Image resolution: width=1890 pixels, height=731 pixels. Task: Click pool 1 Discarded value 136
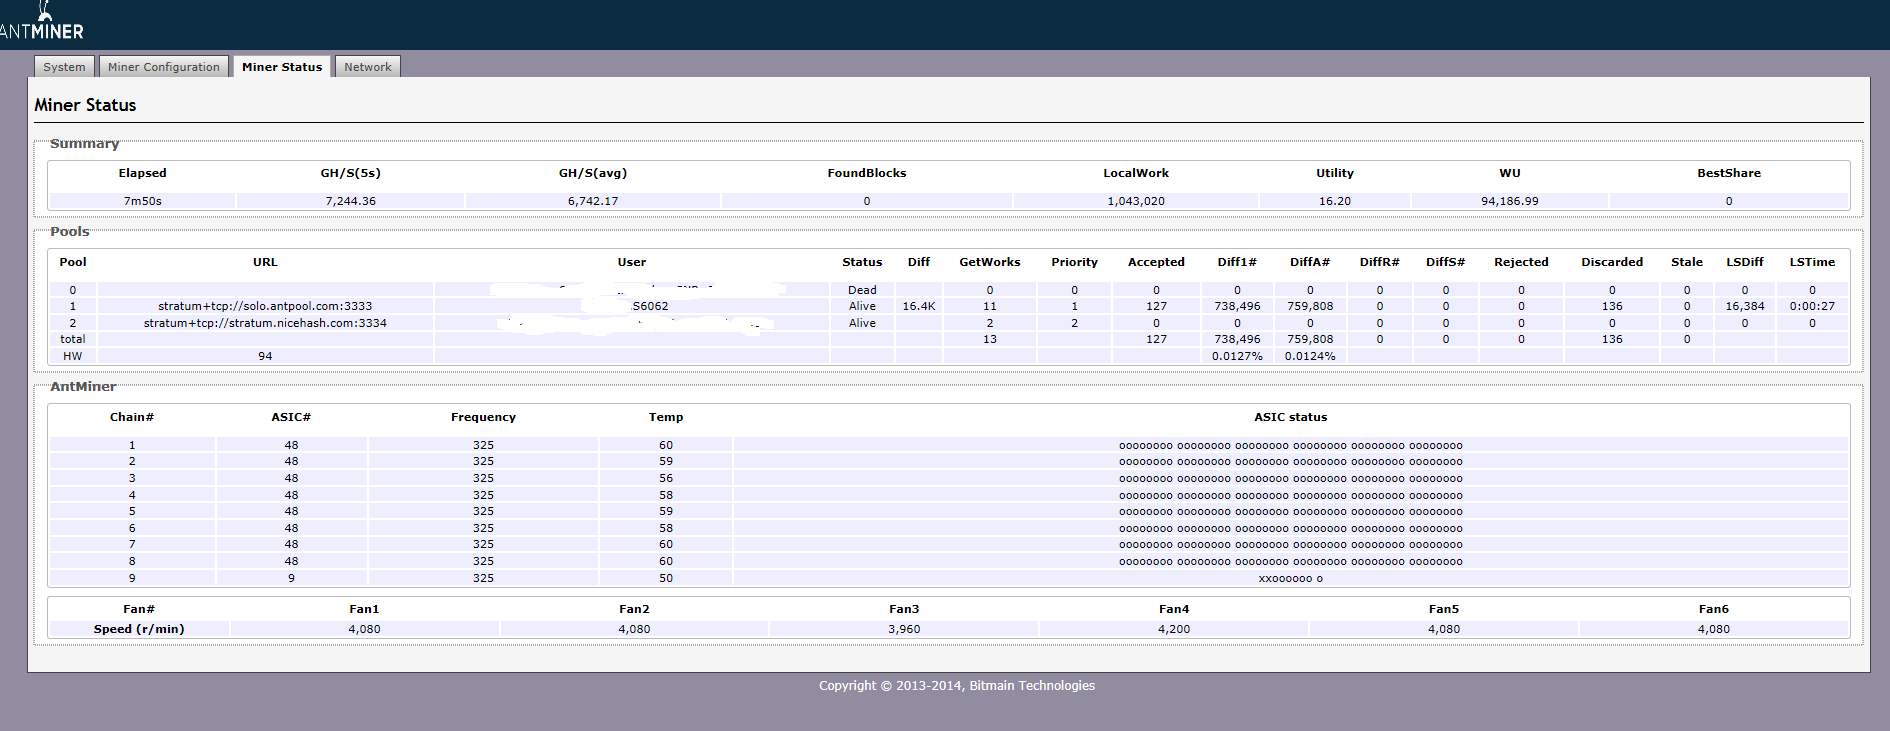(x=1612, y=306)
